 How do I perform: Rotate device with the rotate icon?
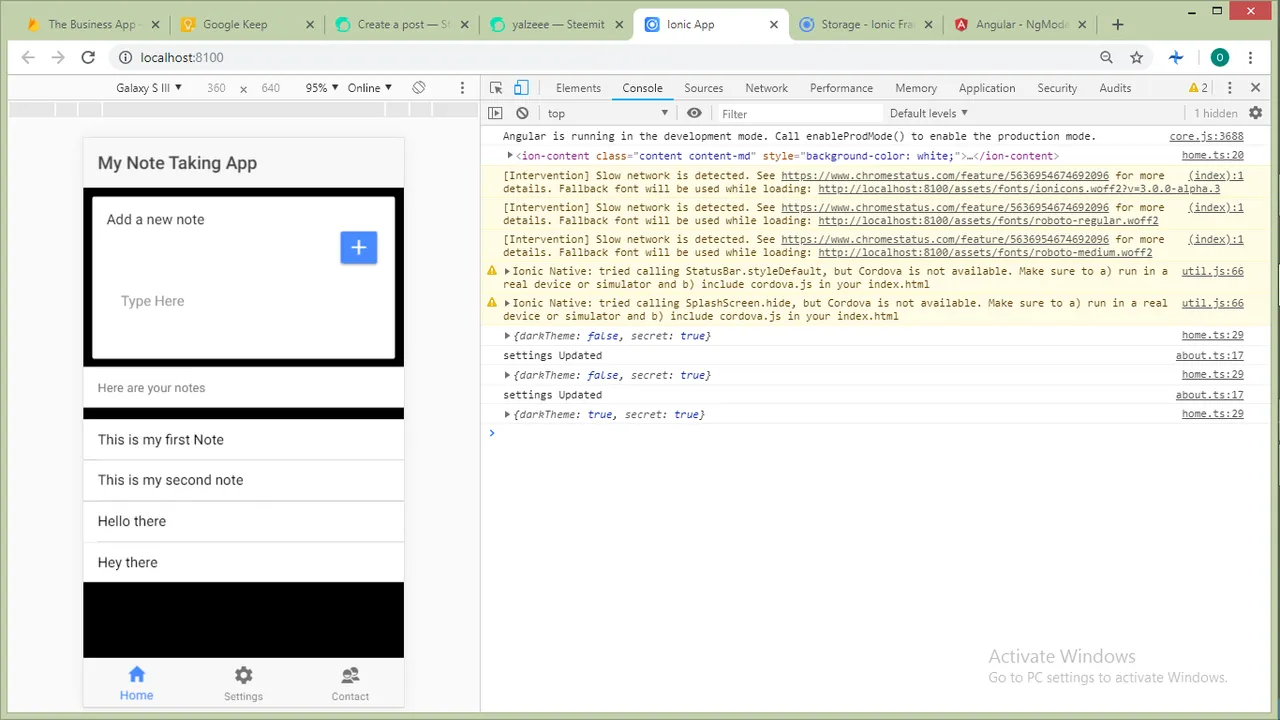click(419, 88)
